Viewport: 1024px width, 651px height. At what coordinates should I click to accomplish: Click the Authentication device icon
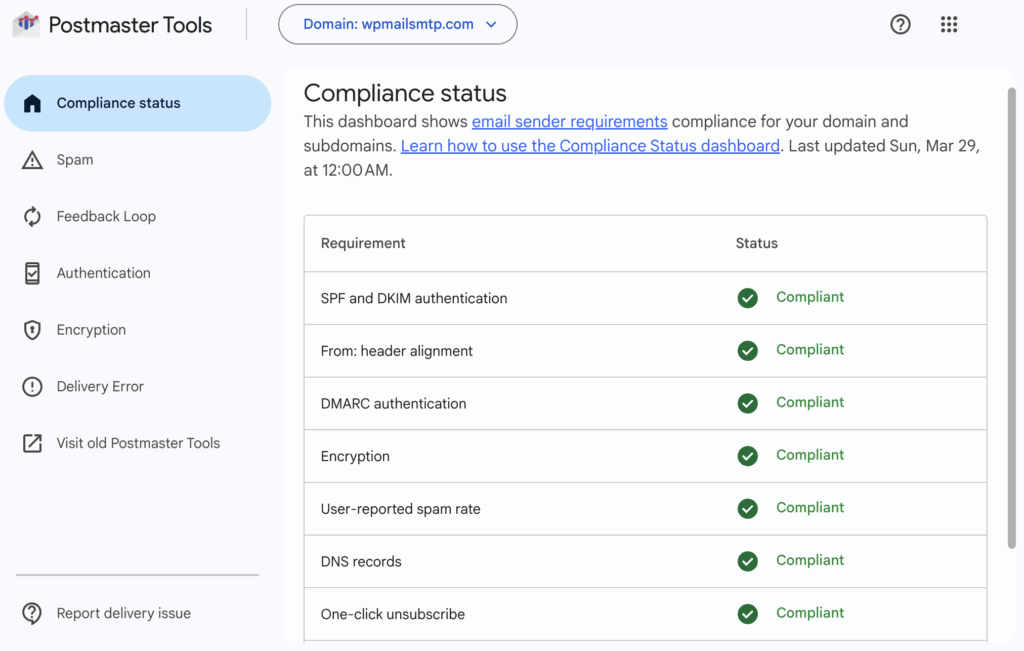(x=32, y=273)
